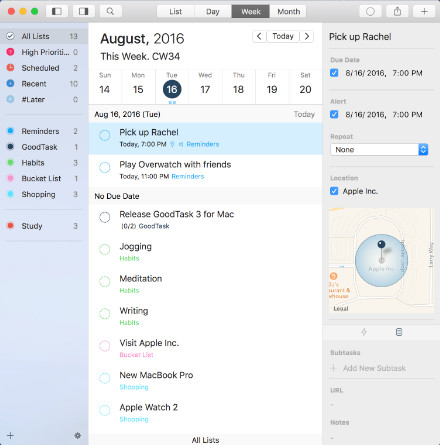Click the blue Recent list icon
Image resolution: width=440 pixels, height=445 pixels.
[x=10, y=83]
